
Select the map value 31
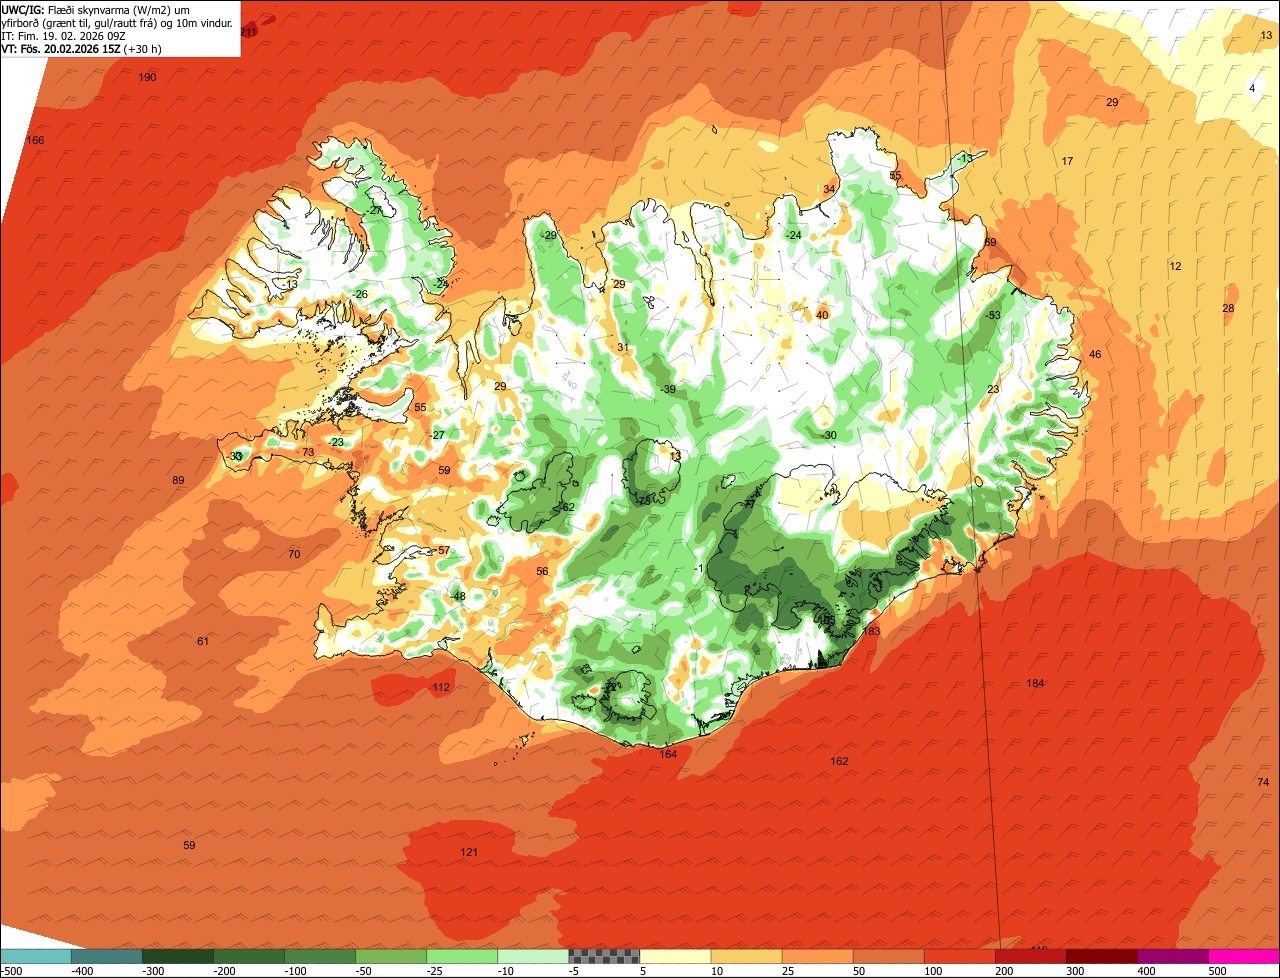pyautogui.click(x=623, y=347)
